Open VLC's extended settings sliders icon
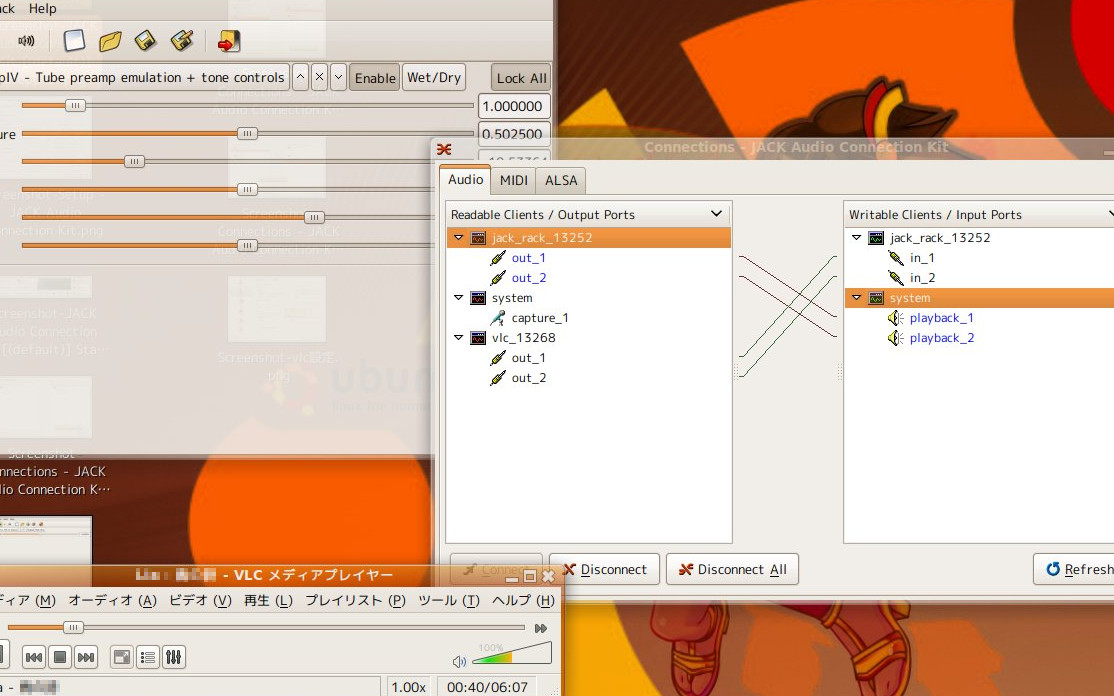Screen dimensions: 1114x696 coord(173,657)
